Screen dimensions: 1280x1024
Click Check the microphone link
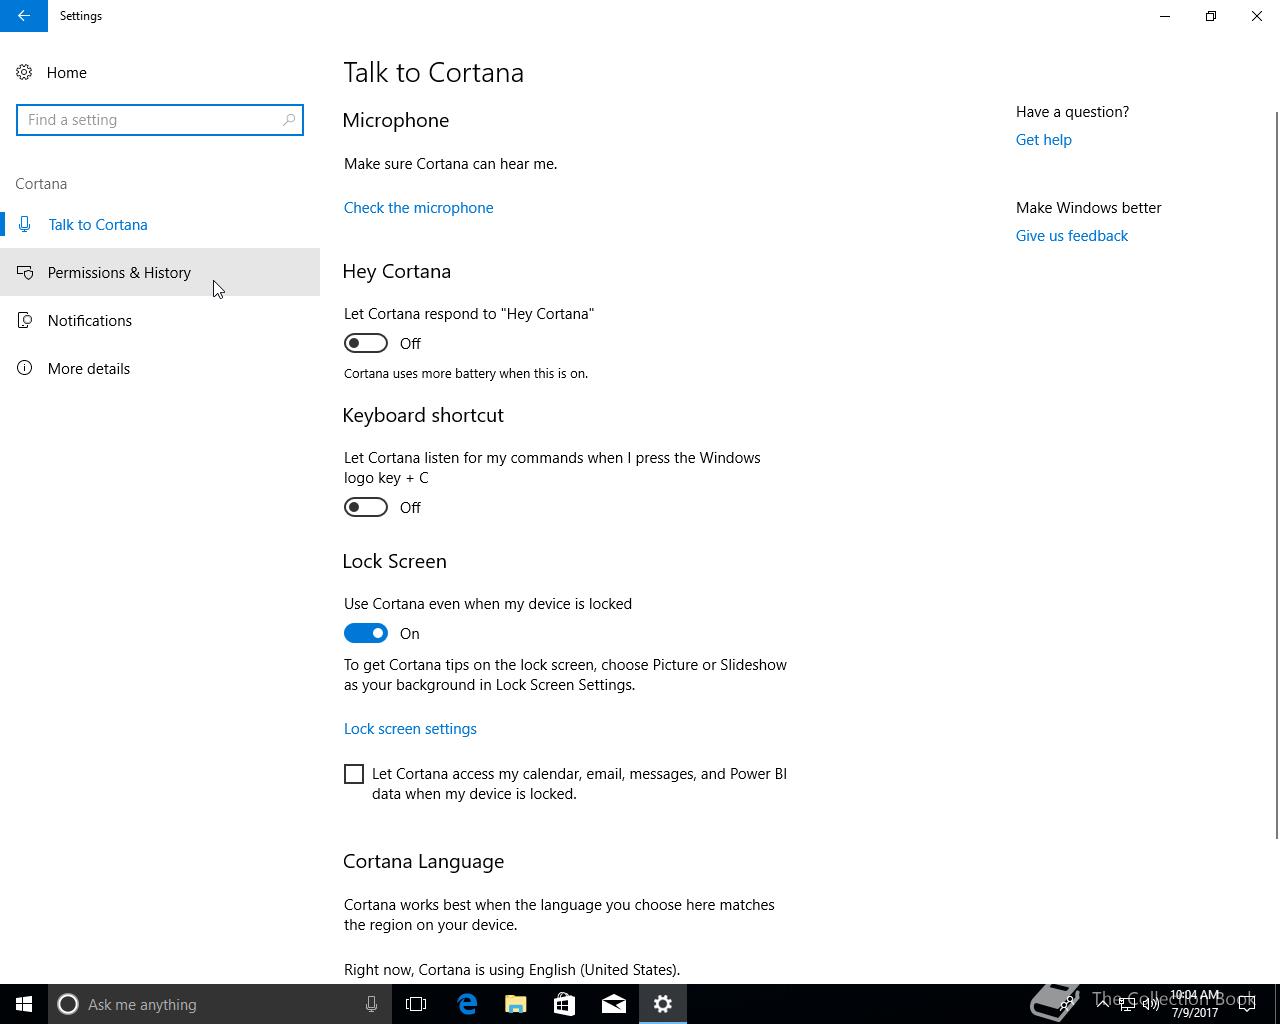pyautogui.click(x=418, y=208)
